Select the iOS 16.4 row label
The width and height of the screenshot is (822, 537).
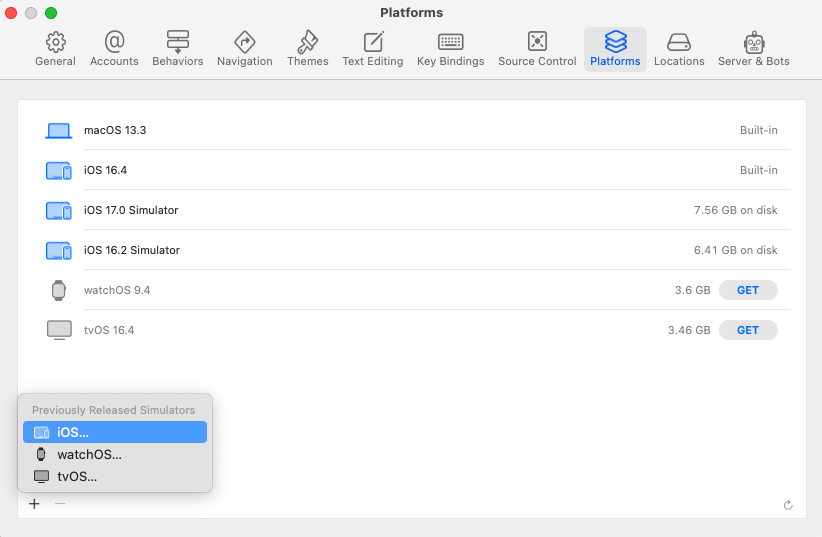click(x=105, y=170)
